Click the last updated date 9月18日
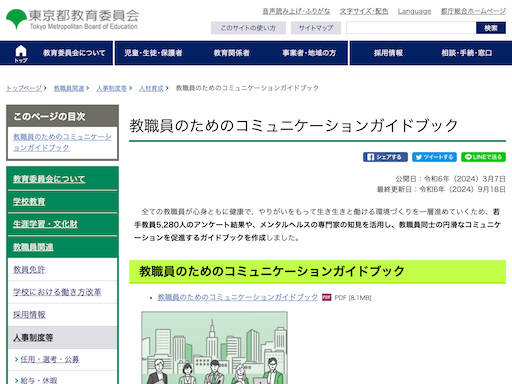The height and width of the screenshot is (384, 512). click(492, 189)
